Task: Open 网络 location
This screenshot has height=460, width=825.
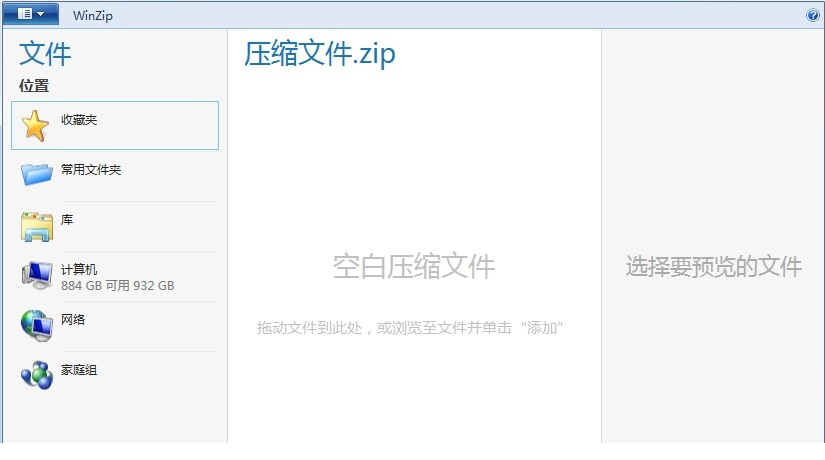Action: coord(115,326)
